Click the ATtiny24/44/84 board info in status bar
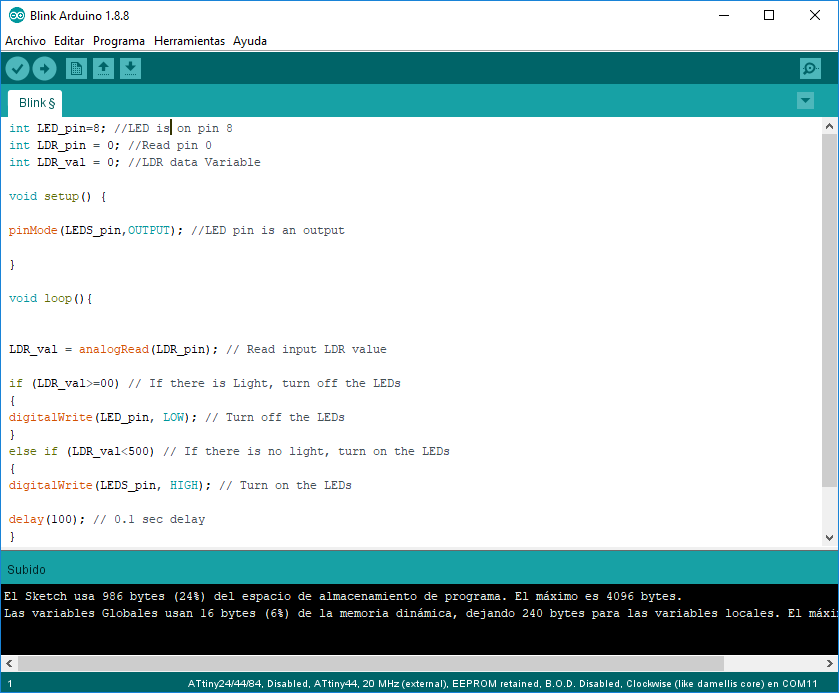Image resolution: width=839 pixels, height=693 pixels. point(502,684)
